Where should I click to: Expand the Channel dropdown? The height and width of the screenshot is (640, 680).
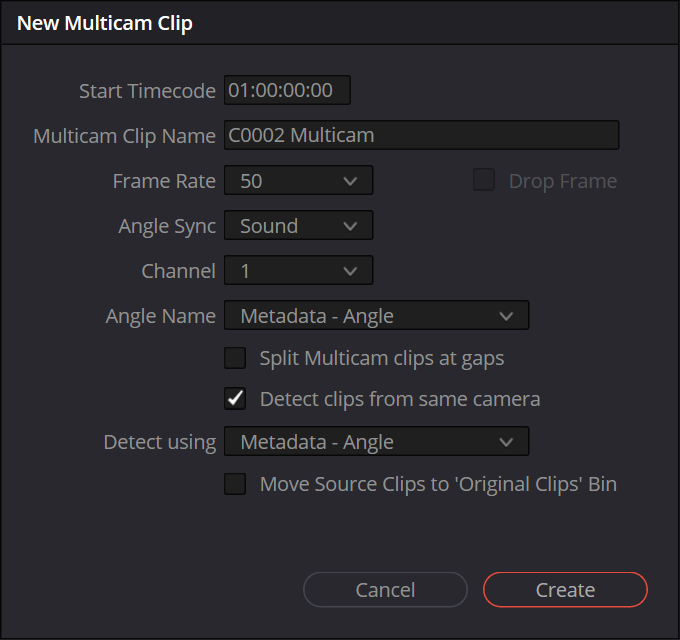click(x=298, y=271)
